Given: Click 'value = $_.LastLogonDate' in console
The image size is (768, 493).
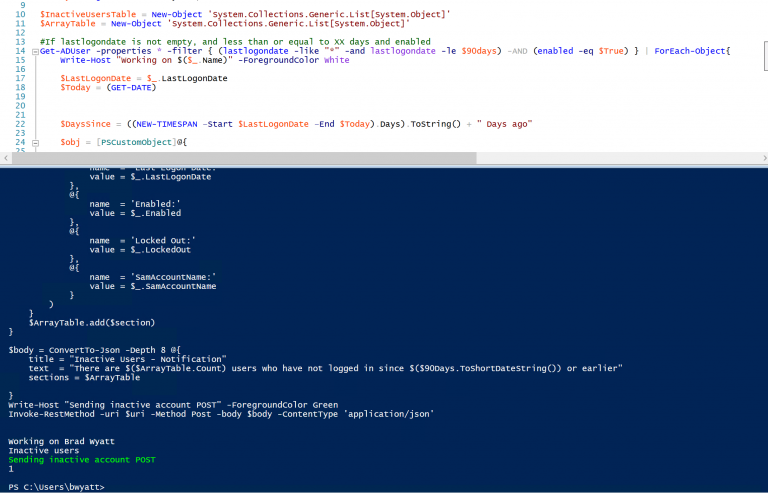Looking at the screenshot, I should 150,177.
